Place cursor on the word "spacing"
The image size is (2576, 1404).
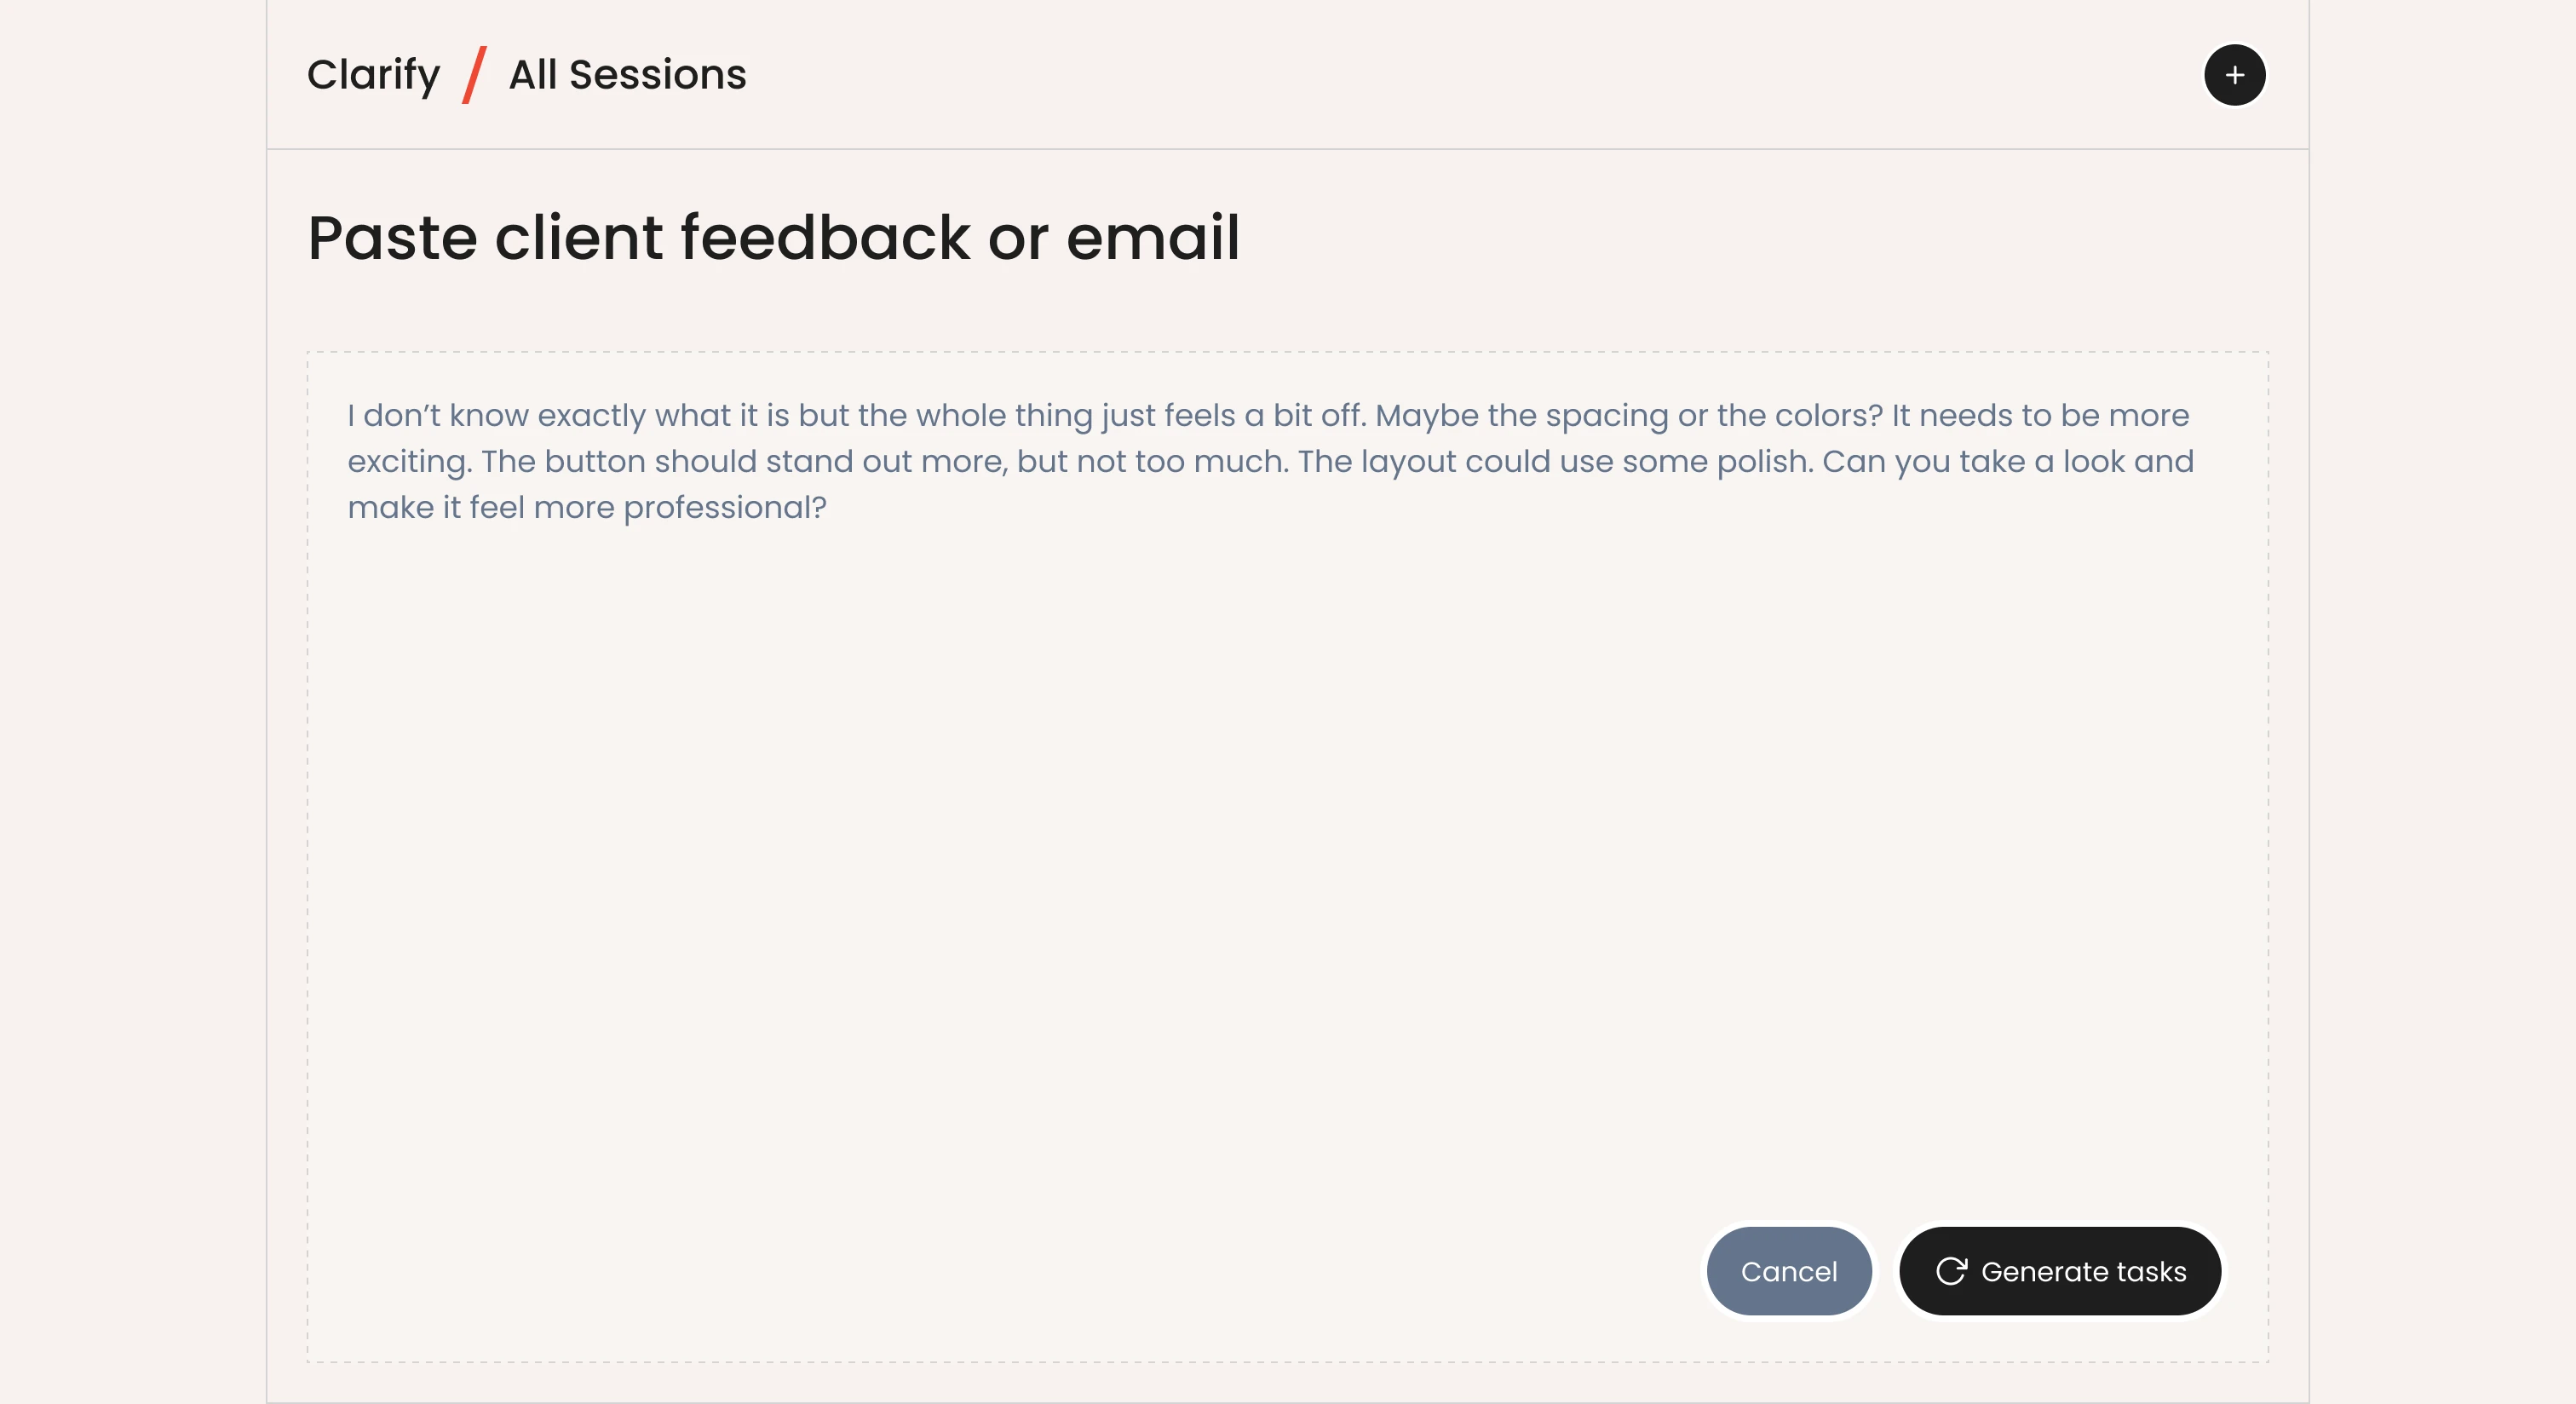pyautogui.click(x=1607, y=416)
